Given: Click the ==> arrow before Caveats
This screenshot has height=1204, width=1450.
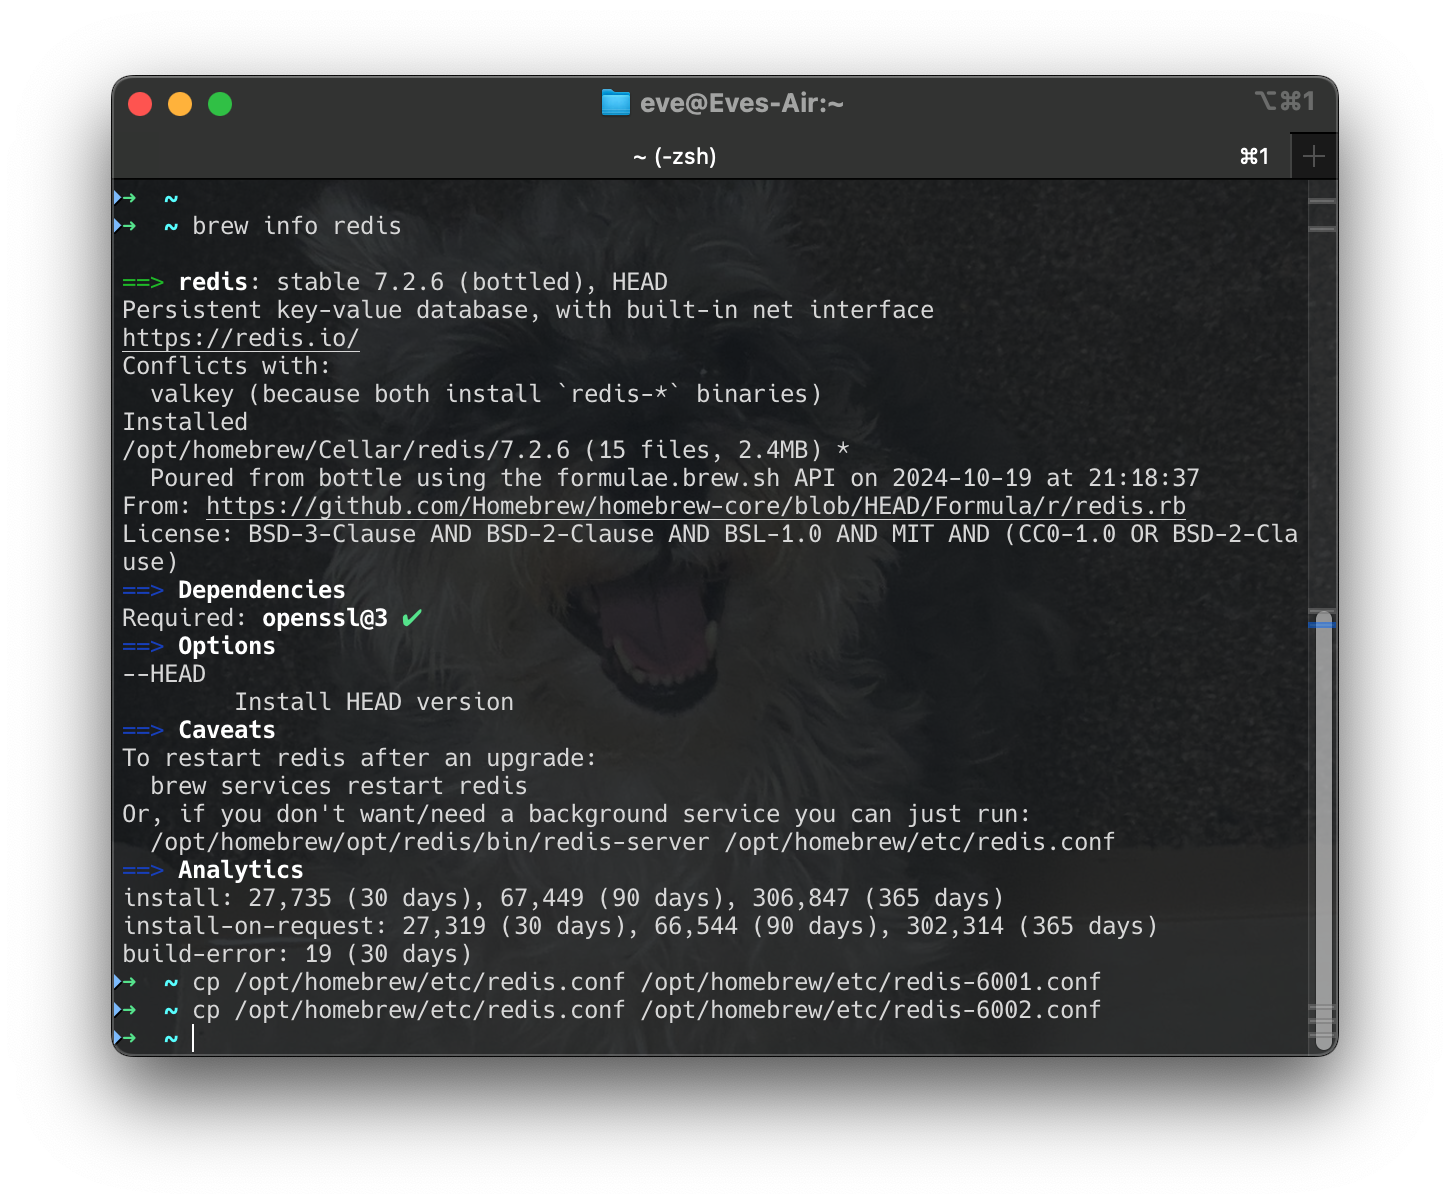Looking at the screenshot, I should pyautogui.click(x=143, y=730).
